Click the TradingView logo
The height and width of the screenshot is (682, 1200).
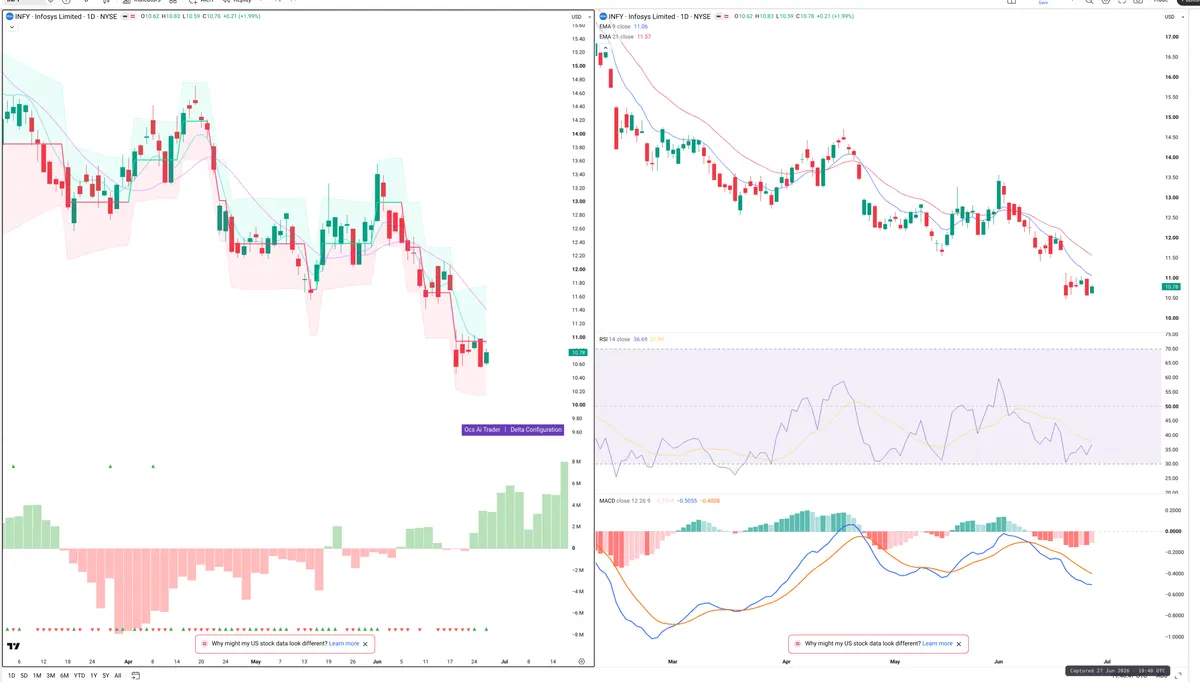(x=14, y=647)
